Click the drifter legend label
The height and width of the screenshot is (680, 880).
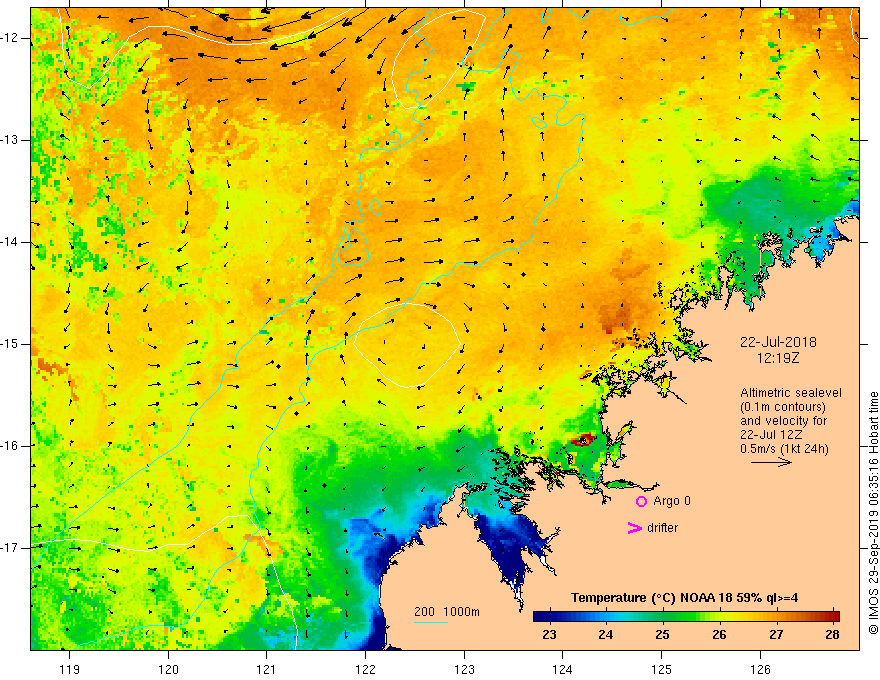662,528
